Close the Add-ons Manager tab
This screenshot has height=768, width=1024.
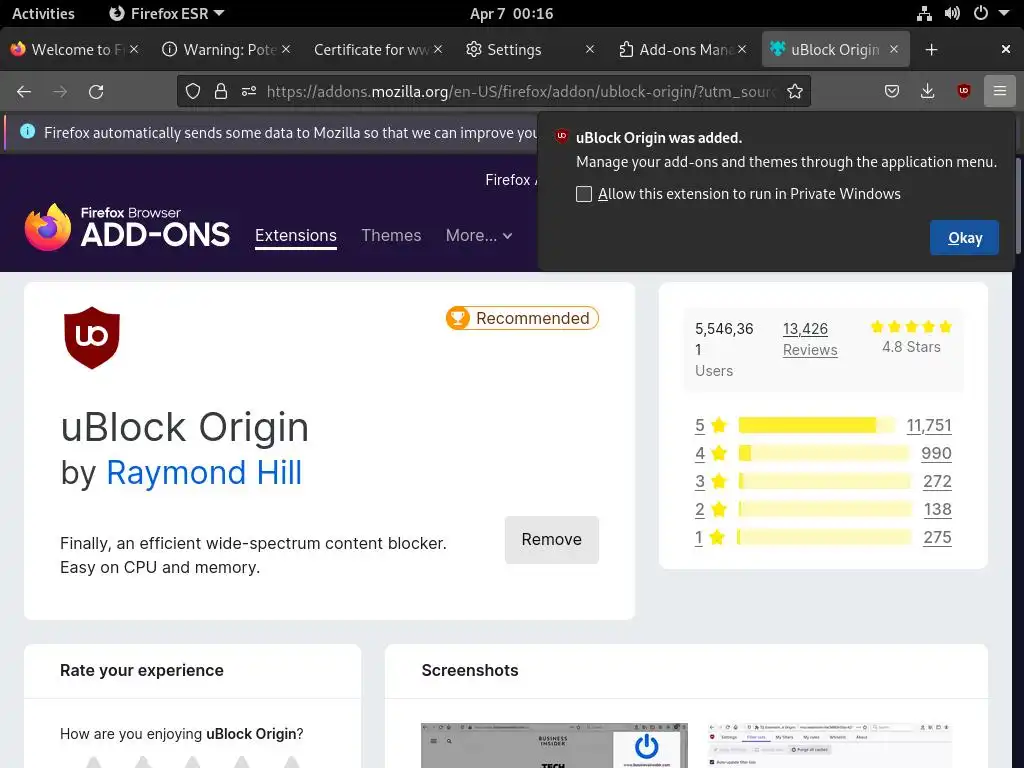[742, 49]
